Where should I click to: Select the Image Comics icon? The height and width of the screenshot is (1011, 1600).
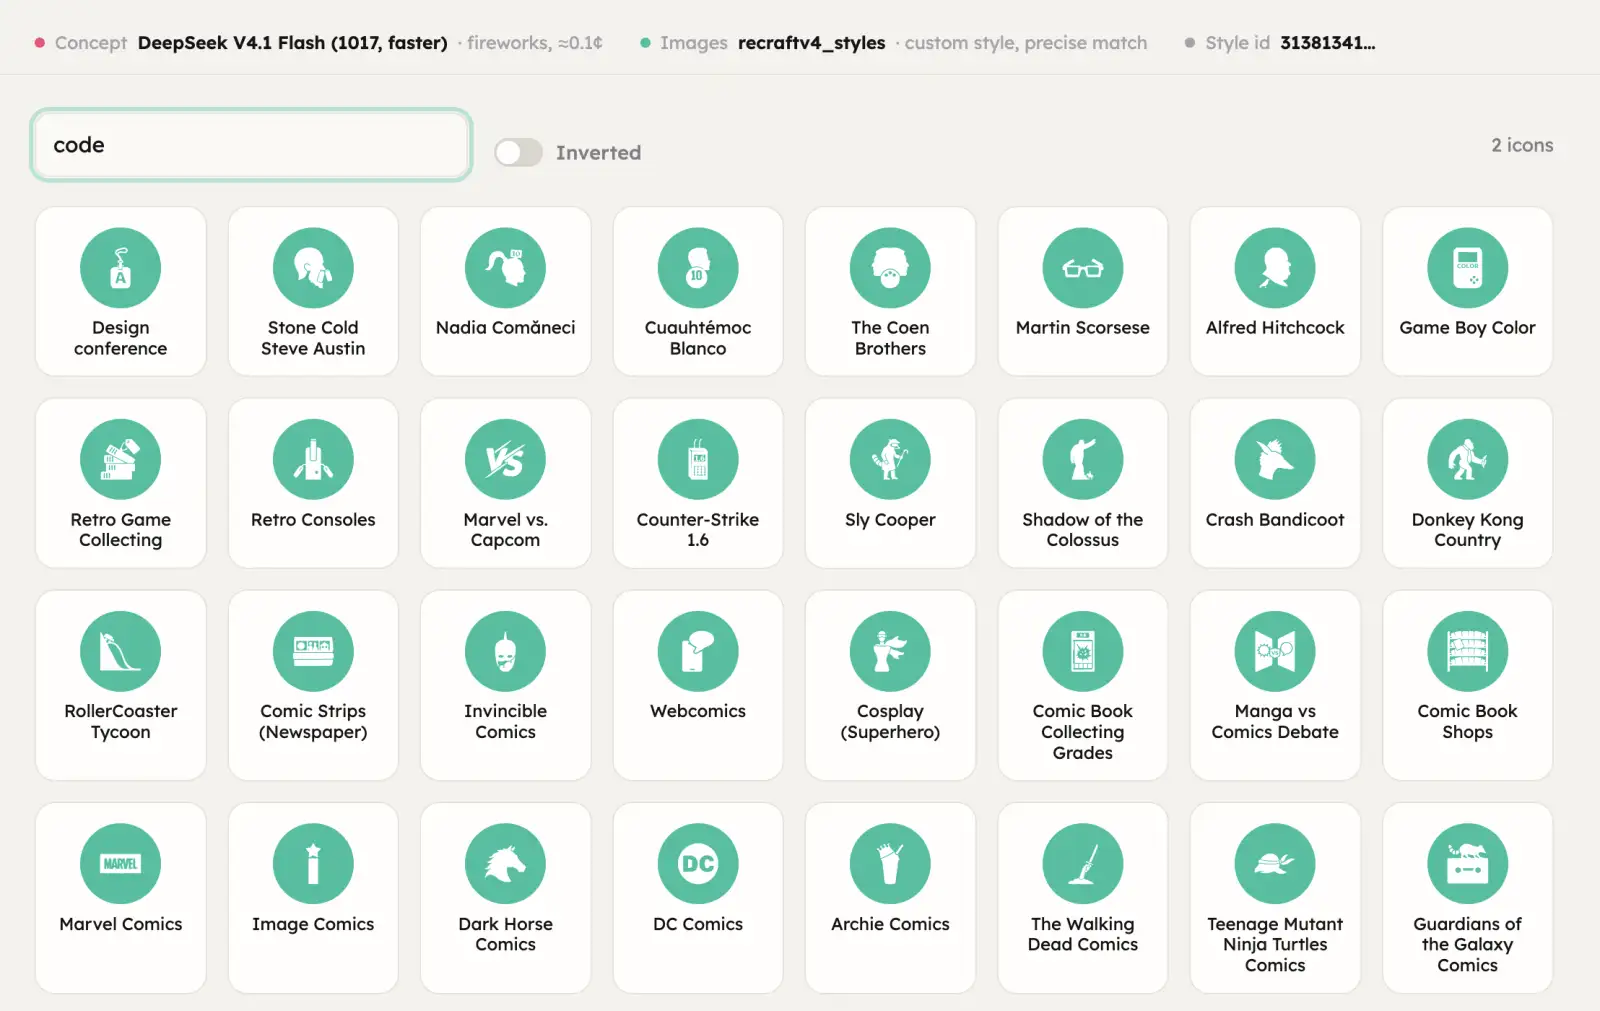[313, 863]
